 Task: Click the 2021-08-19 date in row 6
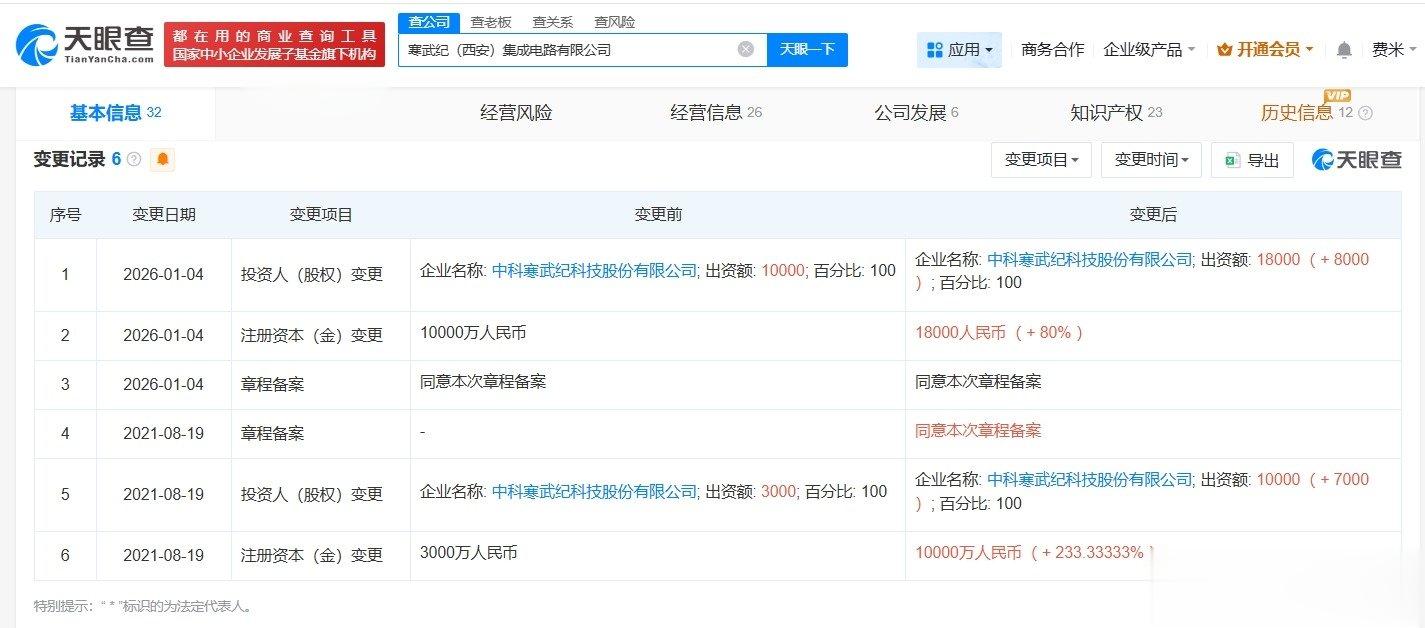(x=163, y=555)
